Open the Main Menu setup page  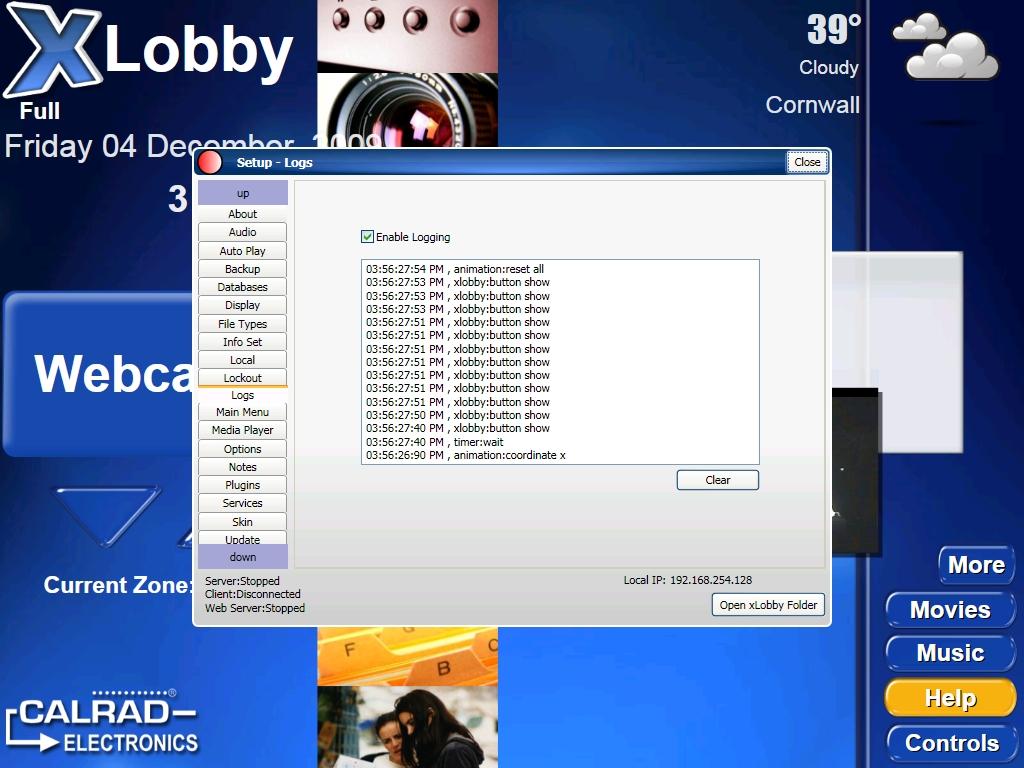(242, 412)
